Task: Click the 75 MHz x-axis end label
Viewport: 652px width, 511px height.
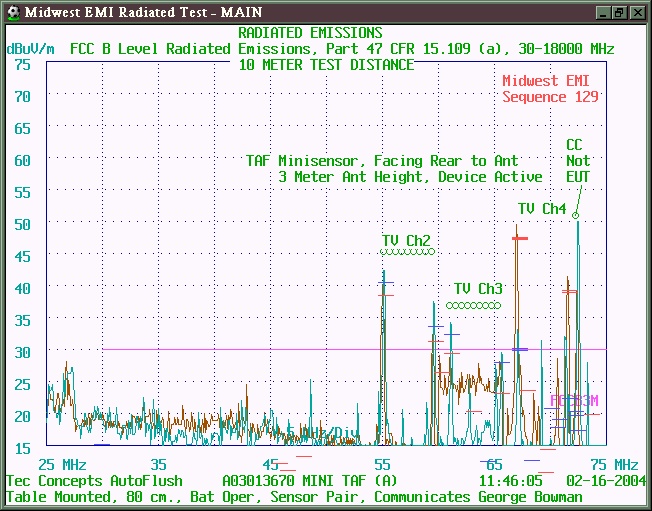Action: [613, 465]
